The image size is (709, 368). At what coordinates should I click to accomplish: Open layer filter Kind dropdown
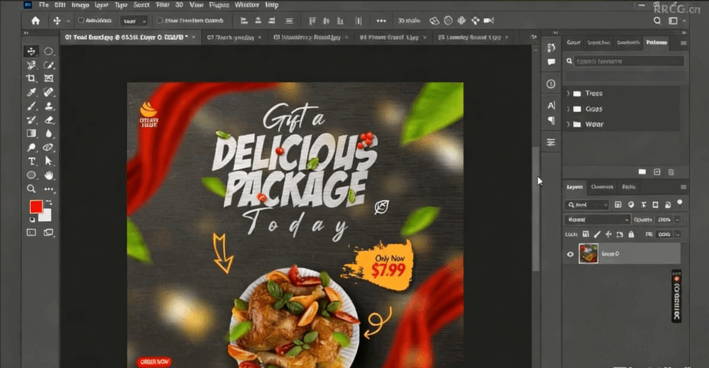click(587, 205)
